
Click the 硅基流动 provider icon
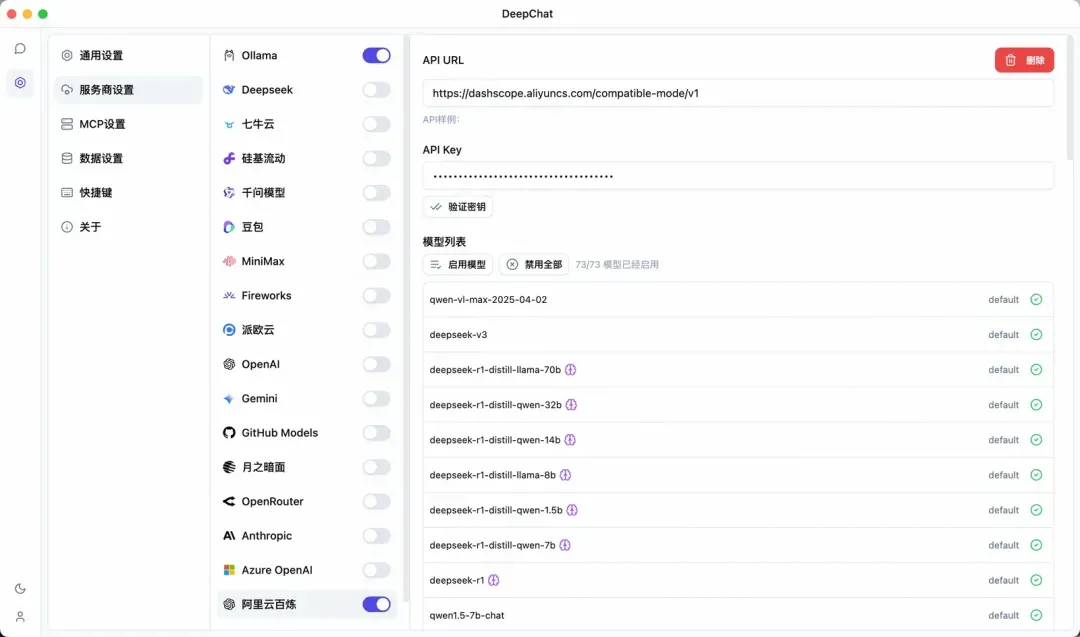click(x=229, y=158)
